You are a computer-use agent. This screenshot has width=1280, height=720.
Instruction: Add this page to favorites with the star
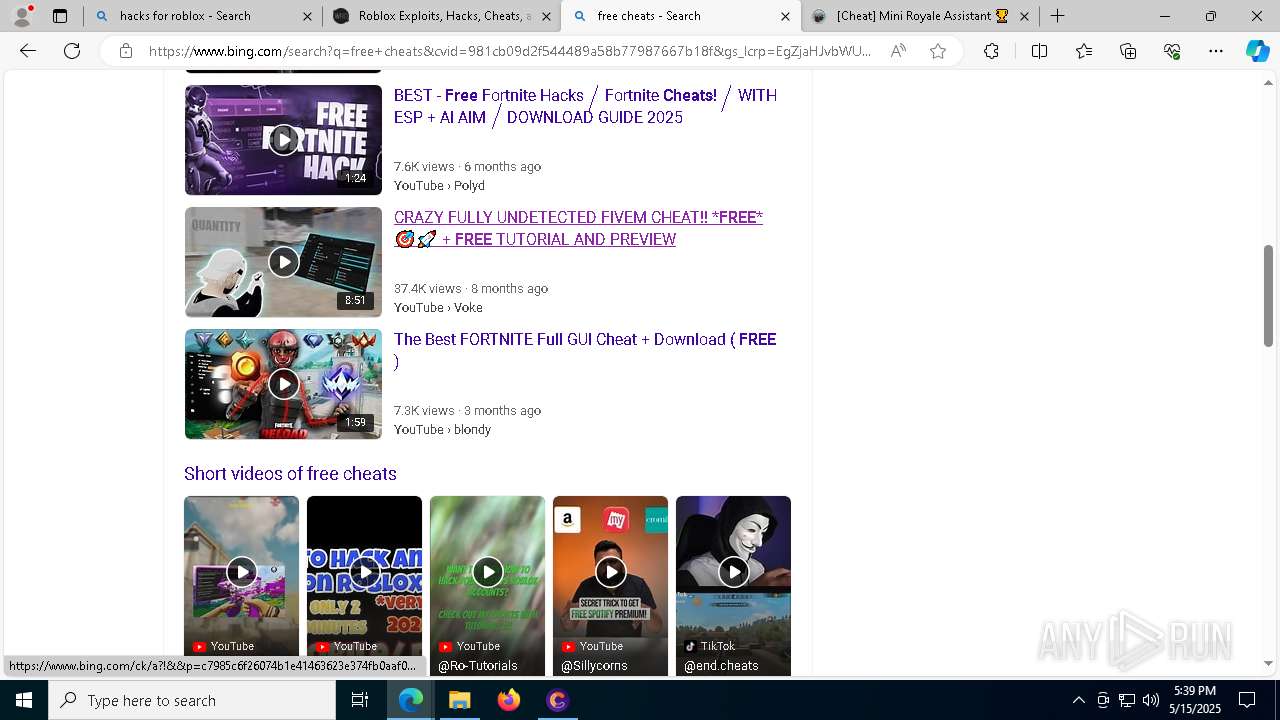pyautogui.click(x=938, y=51)
